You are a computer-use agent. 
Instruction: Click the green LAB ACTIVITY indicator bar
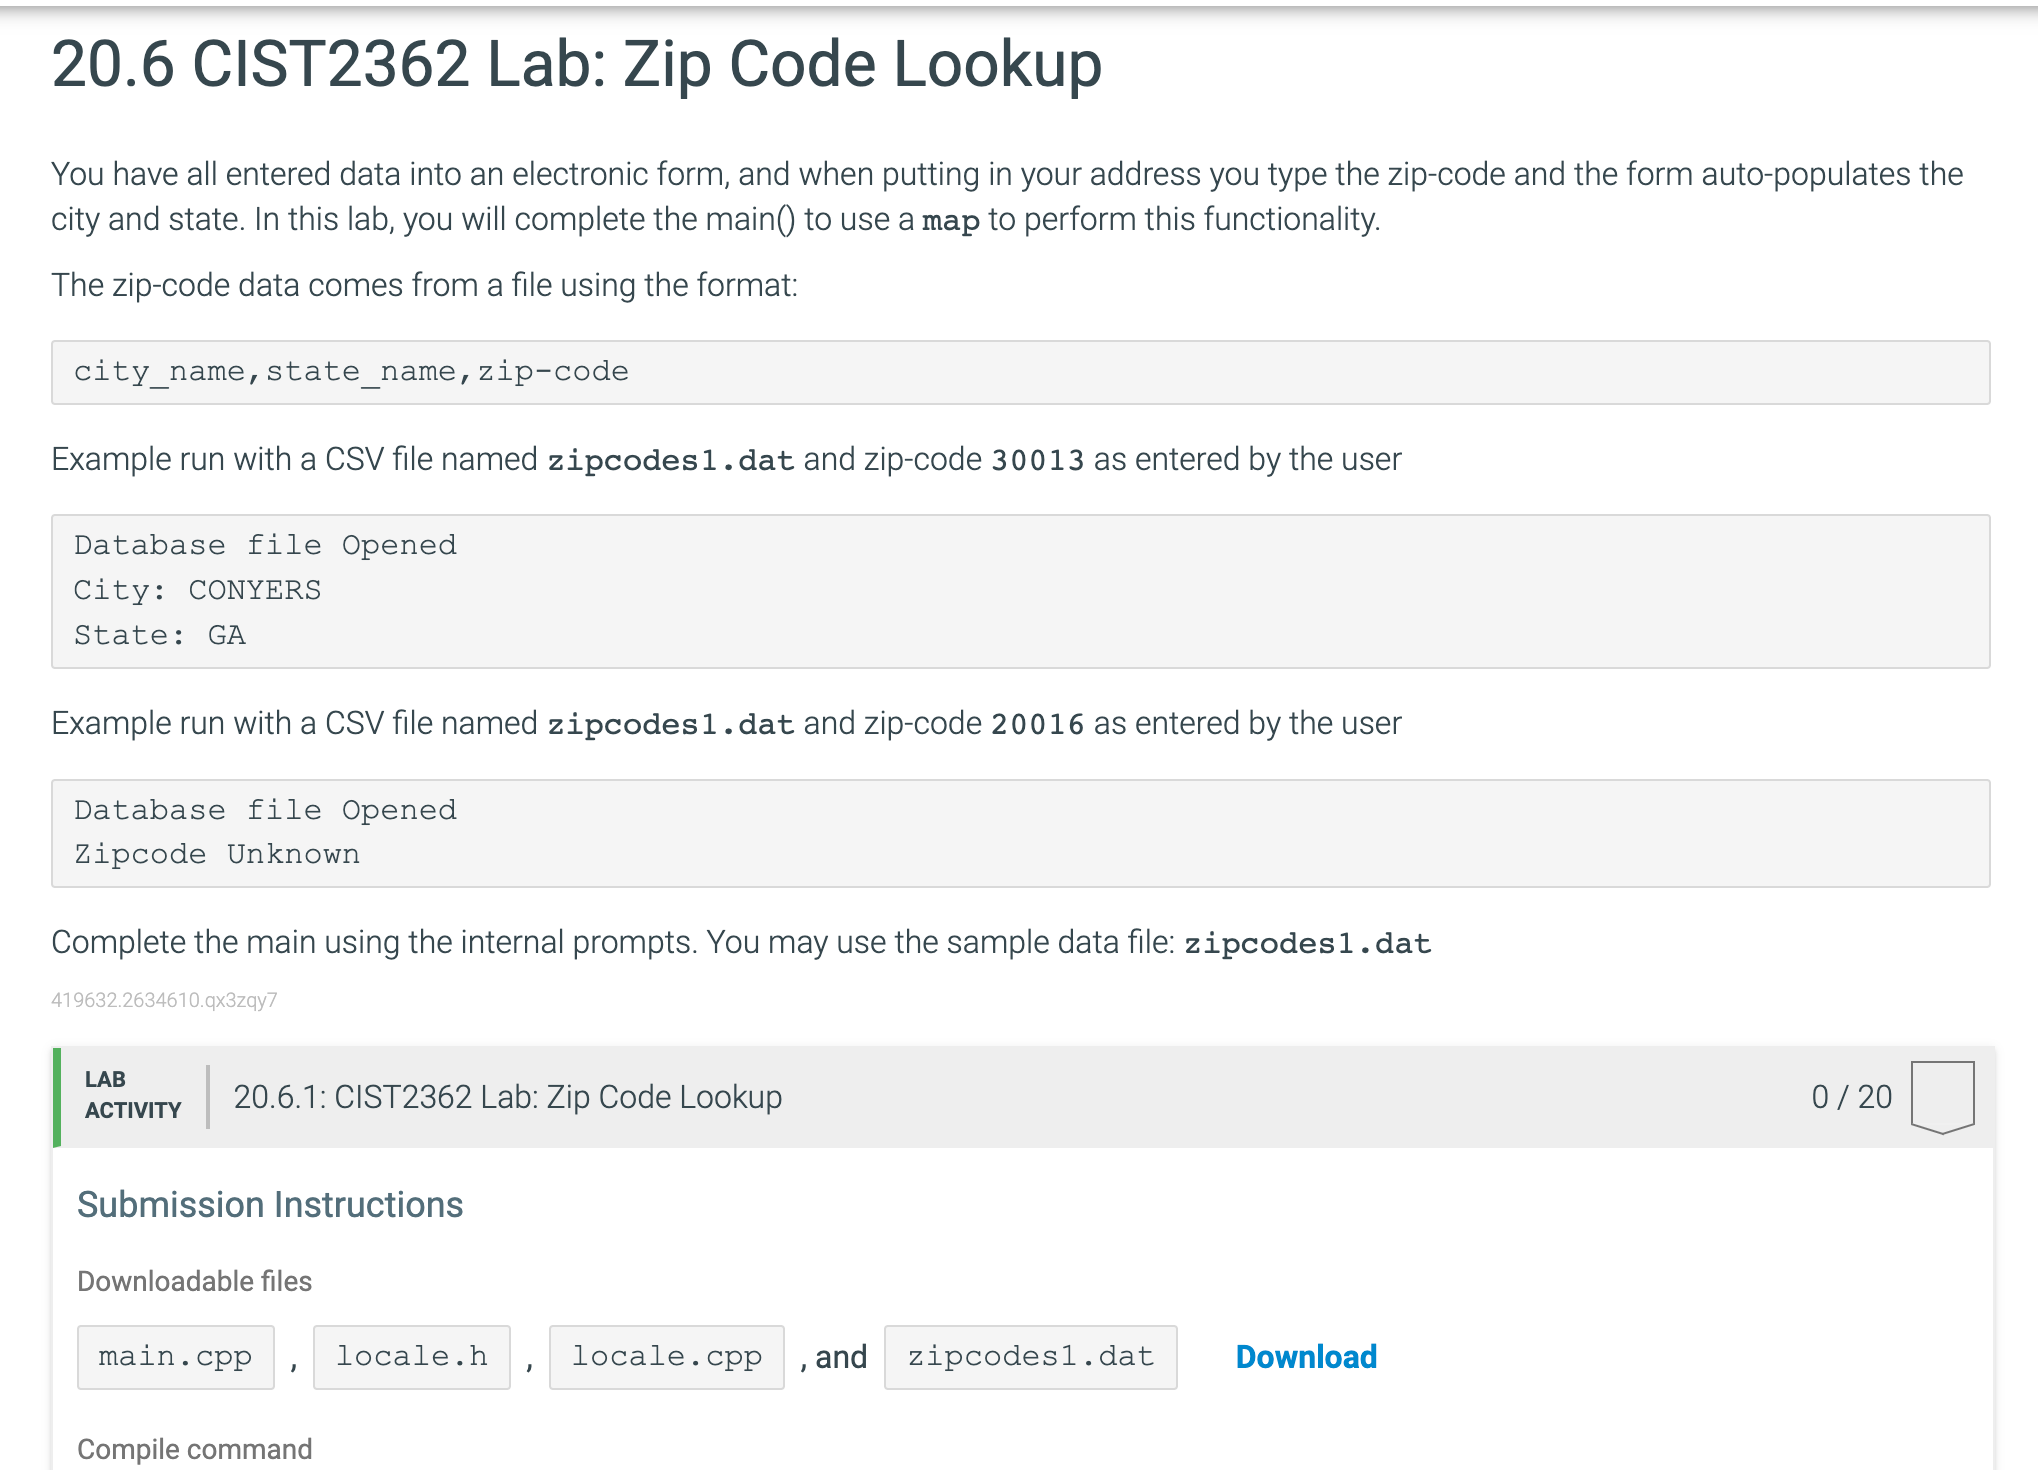click(x=57, y=1096)
